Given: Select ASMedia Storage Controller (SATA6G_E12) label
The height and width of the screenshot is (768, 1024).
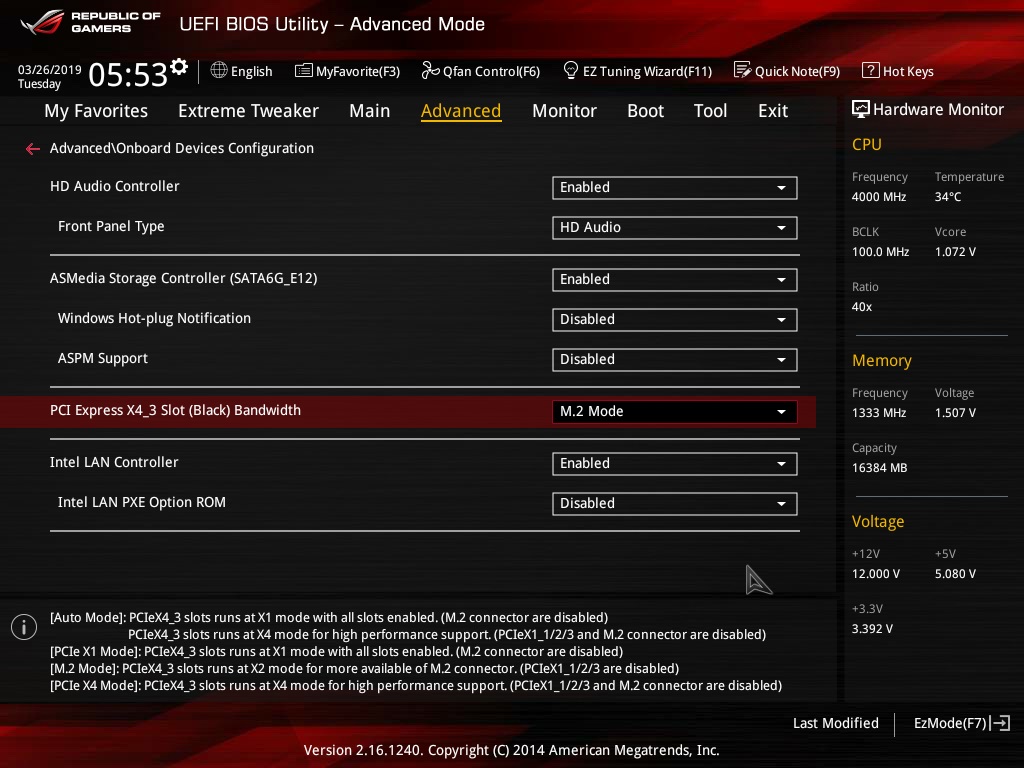Looking at the screenshot, I should (x=184, y=278).
